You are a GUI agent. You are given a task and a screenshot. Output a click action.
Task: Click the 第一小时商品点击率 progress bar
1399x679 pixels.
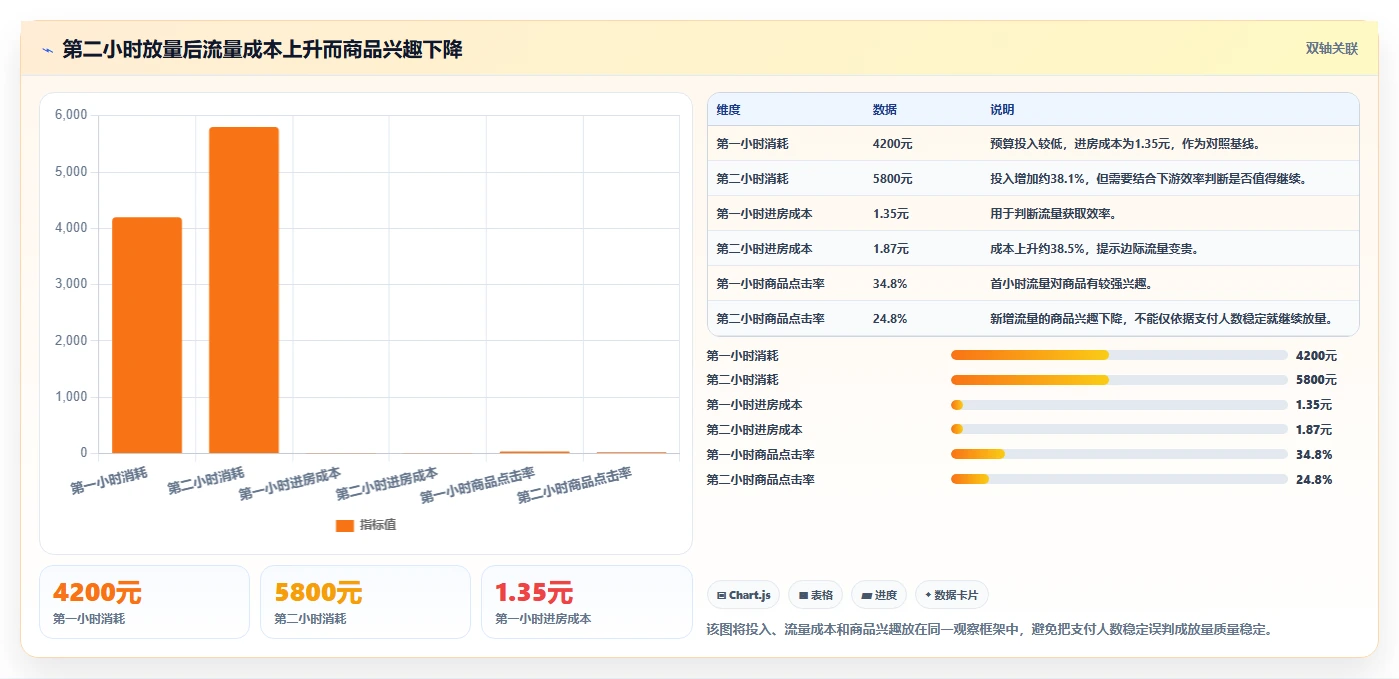tap(1119, 455)
